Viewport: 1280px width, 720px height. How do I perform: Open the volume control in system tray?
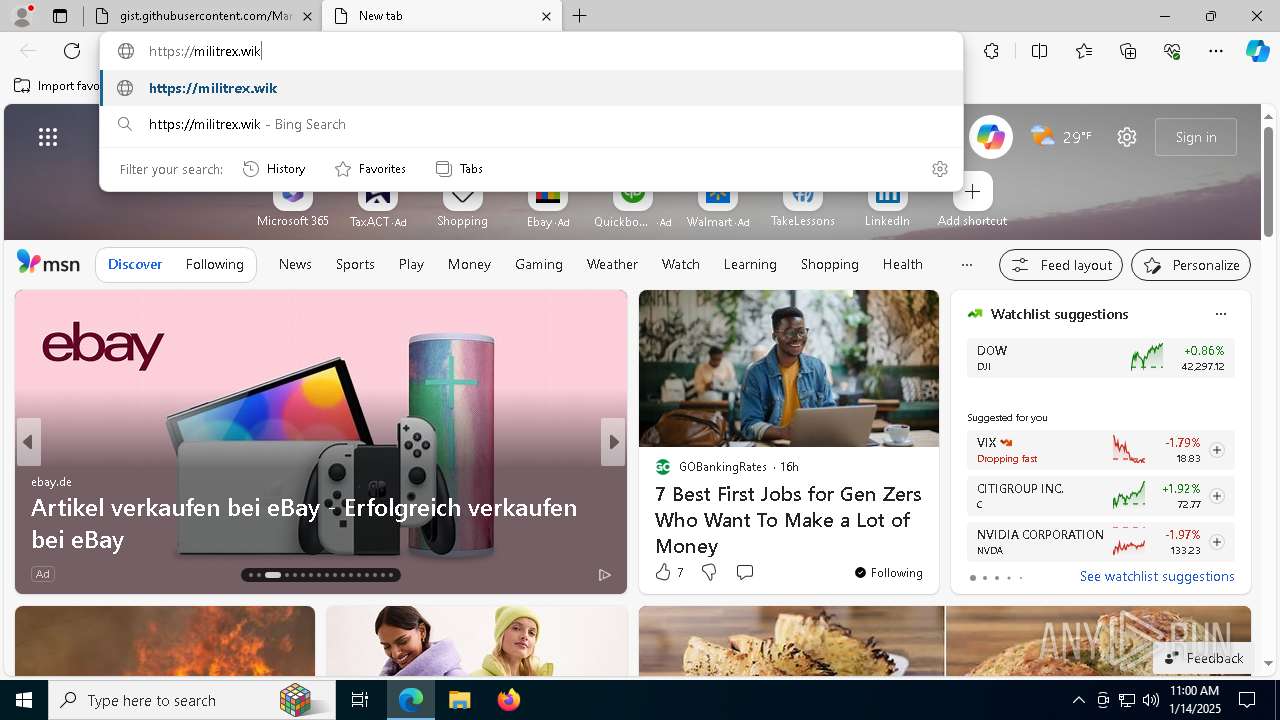pos(1150,700)
